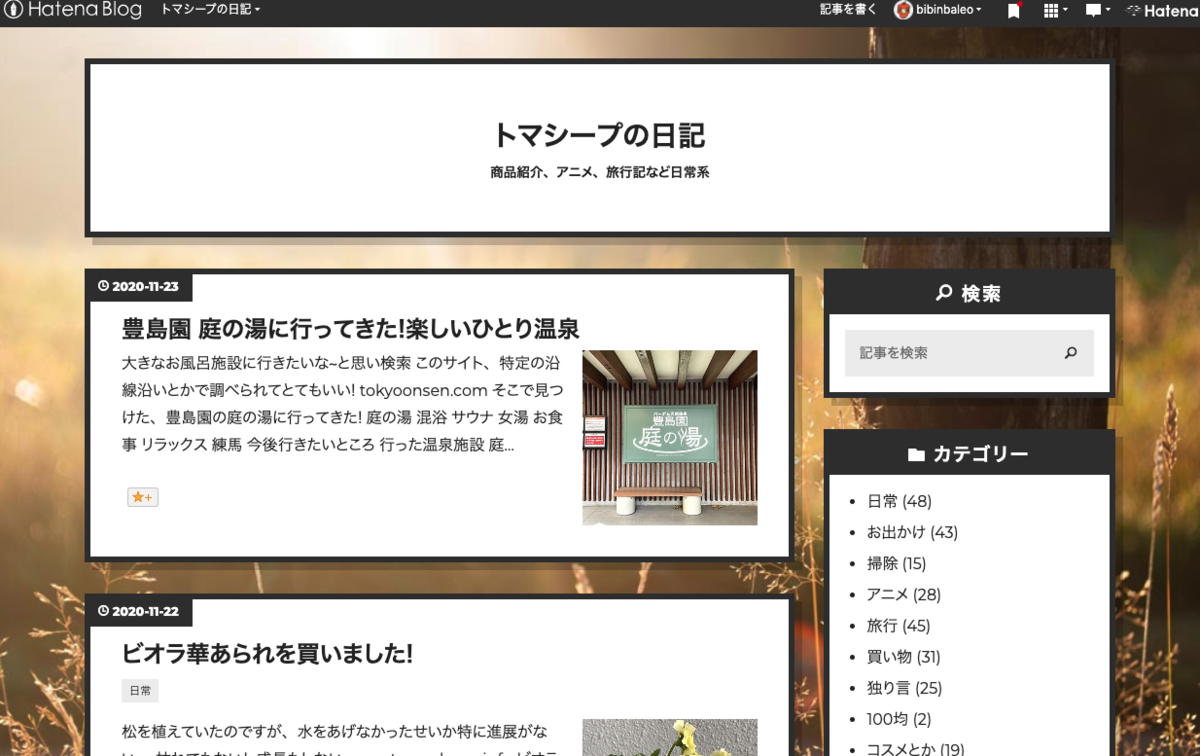Image resolution: width=1200 pixels, height=756 pixels.
Task: Click the 庭の湯 entry thumbnail image
Action: (x=670, y=437)
